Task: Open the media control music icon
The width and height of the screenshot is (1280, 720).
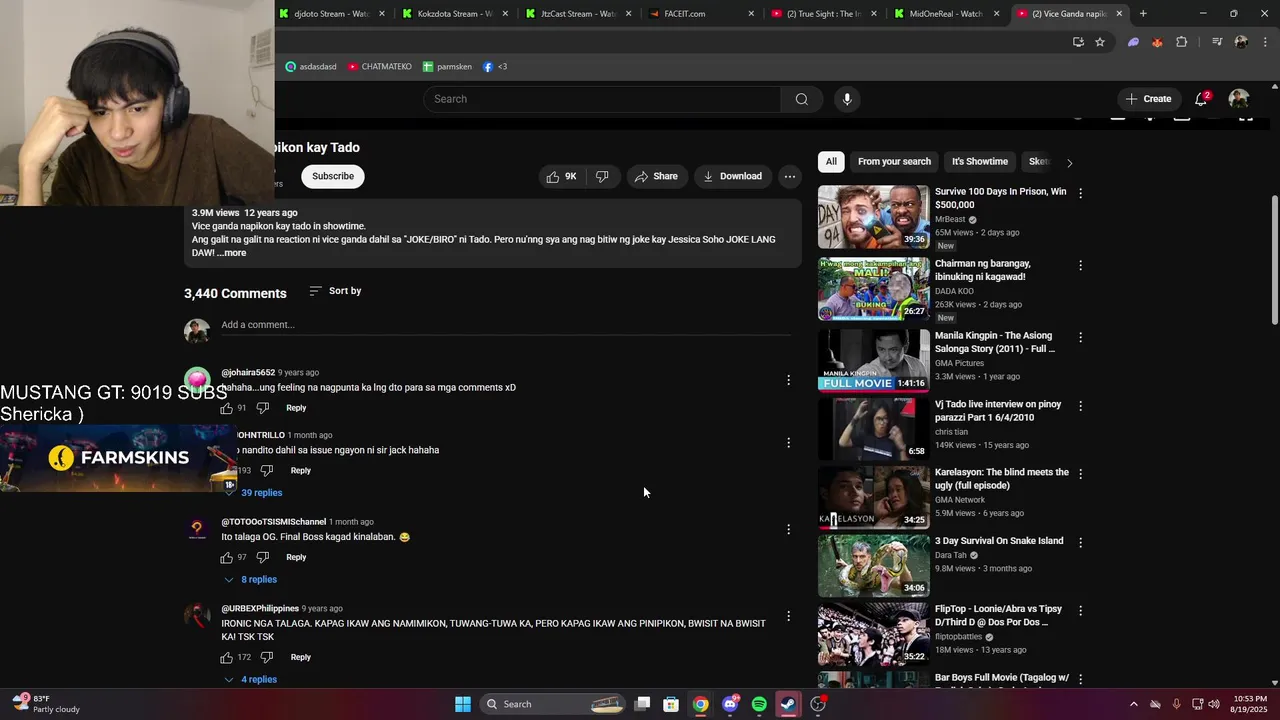Action: click(x=1217, y=42)
